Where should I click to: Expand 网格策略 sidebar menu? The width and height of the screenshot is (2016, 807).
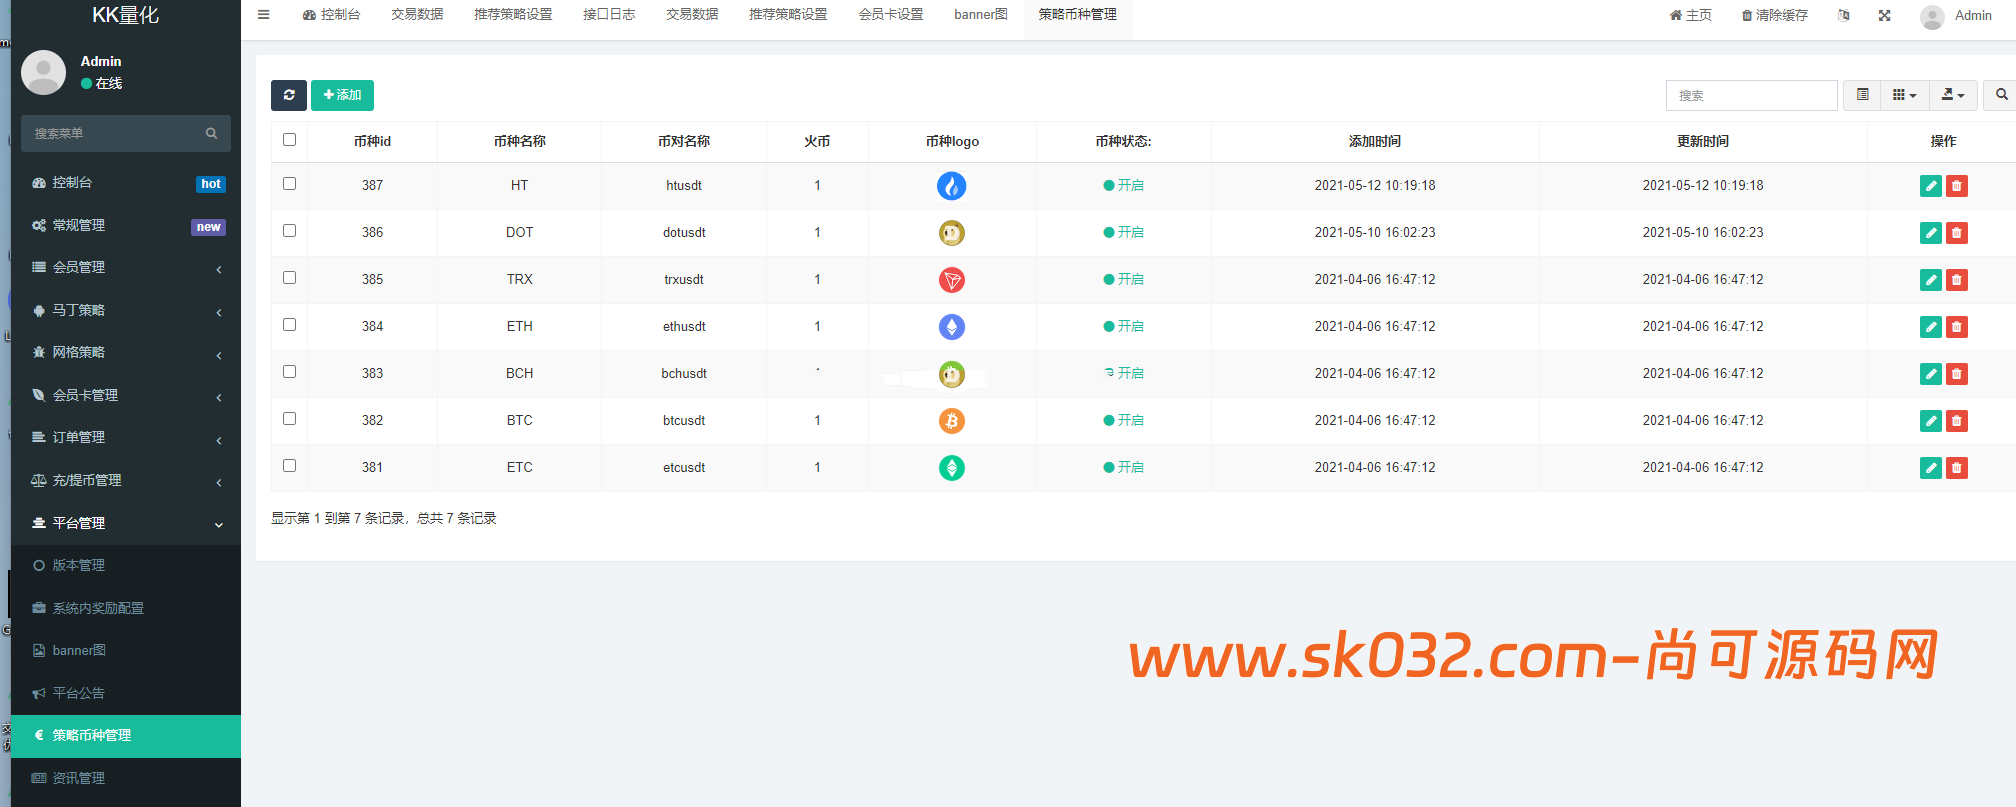pos(126,353)
